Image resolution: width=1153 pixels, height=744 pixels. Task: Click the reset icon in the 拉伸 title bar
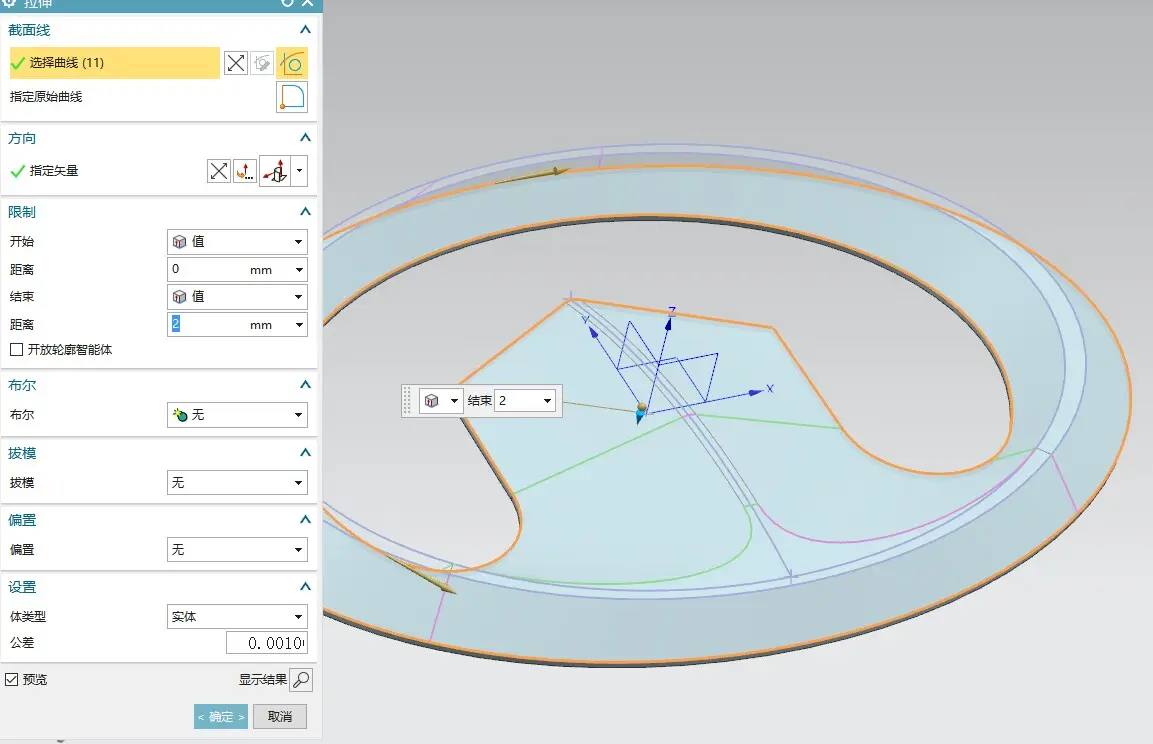[288, 3]
